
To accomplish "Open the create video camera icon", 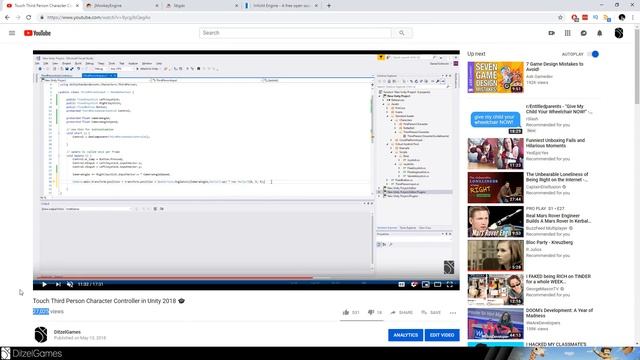I will tap(551, 33).
